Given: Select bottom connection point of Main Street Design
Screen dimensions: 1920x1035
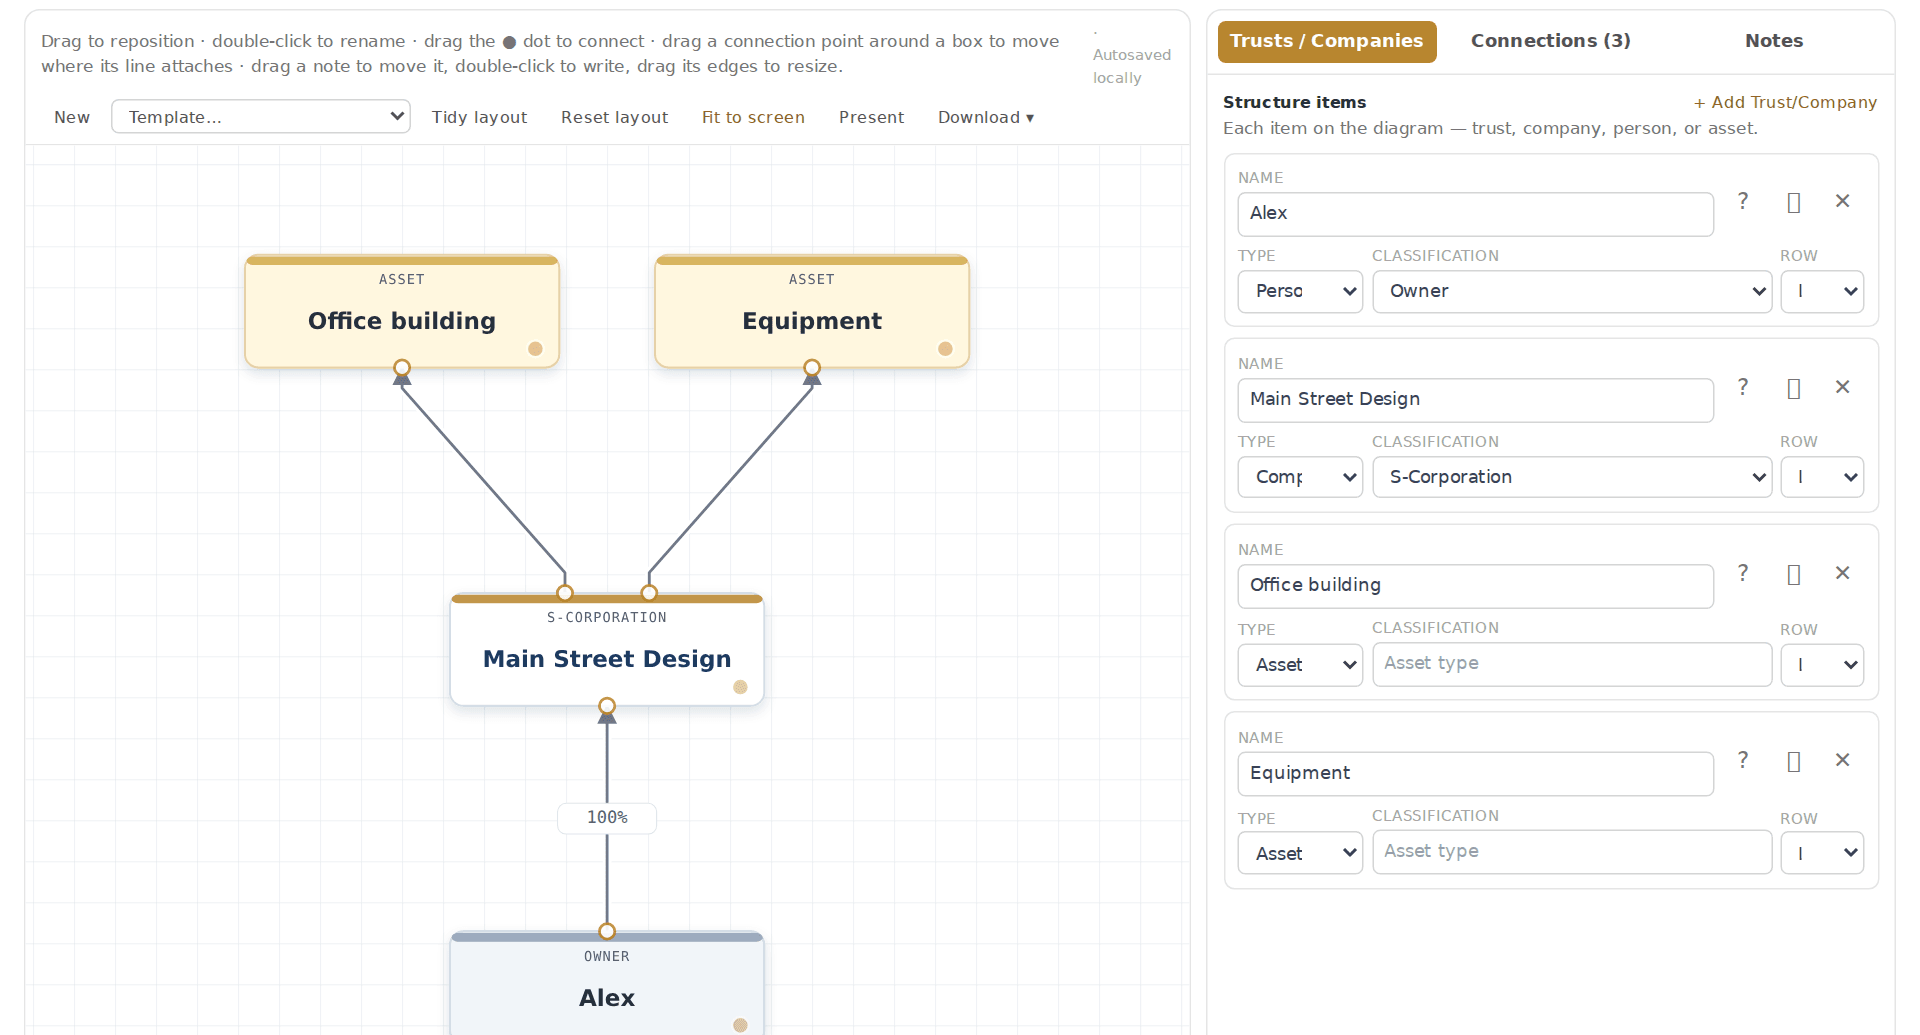Looking at the screenshot, I should point(607,706).
